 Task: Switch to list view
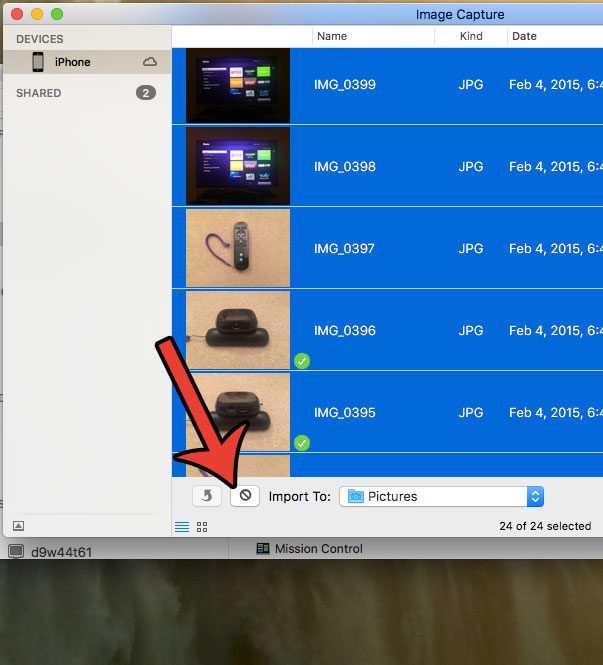pos(182,527)
